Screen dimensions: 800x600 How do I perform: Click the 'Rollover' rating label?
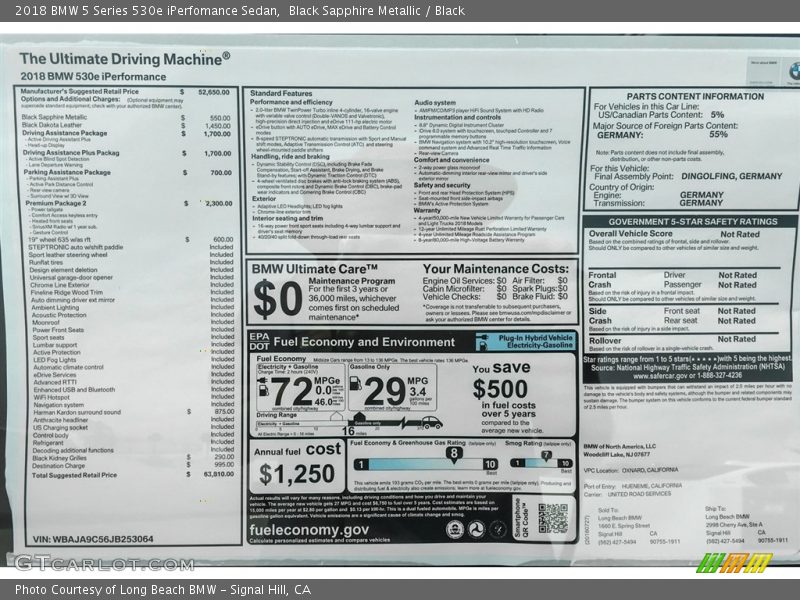(x=605, y=340)
